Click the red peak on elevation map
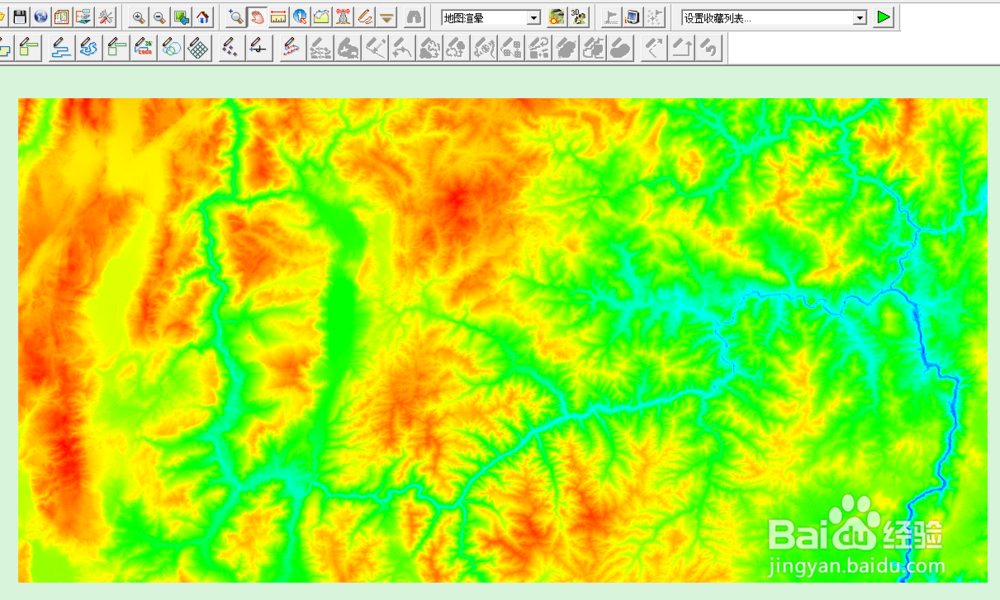 (457, 201)
